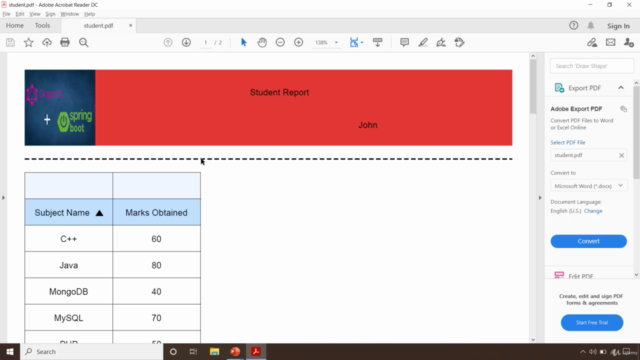Screen dimensions: 640x360
Task: Click the Convert button
Action: [x=589, y=241]
